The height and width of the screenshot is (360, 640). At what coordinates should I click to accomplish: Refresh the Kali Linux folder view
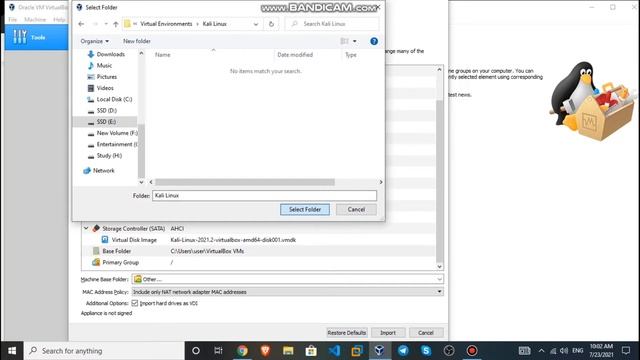coord(271,24)
